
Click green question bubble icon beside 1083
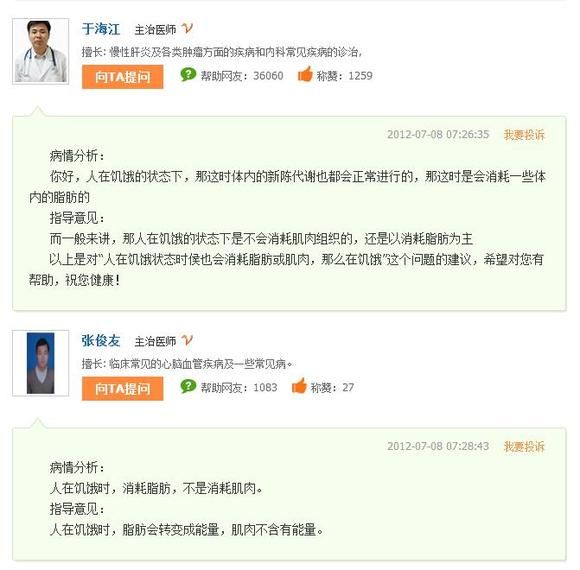point(188,387)
